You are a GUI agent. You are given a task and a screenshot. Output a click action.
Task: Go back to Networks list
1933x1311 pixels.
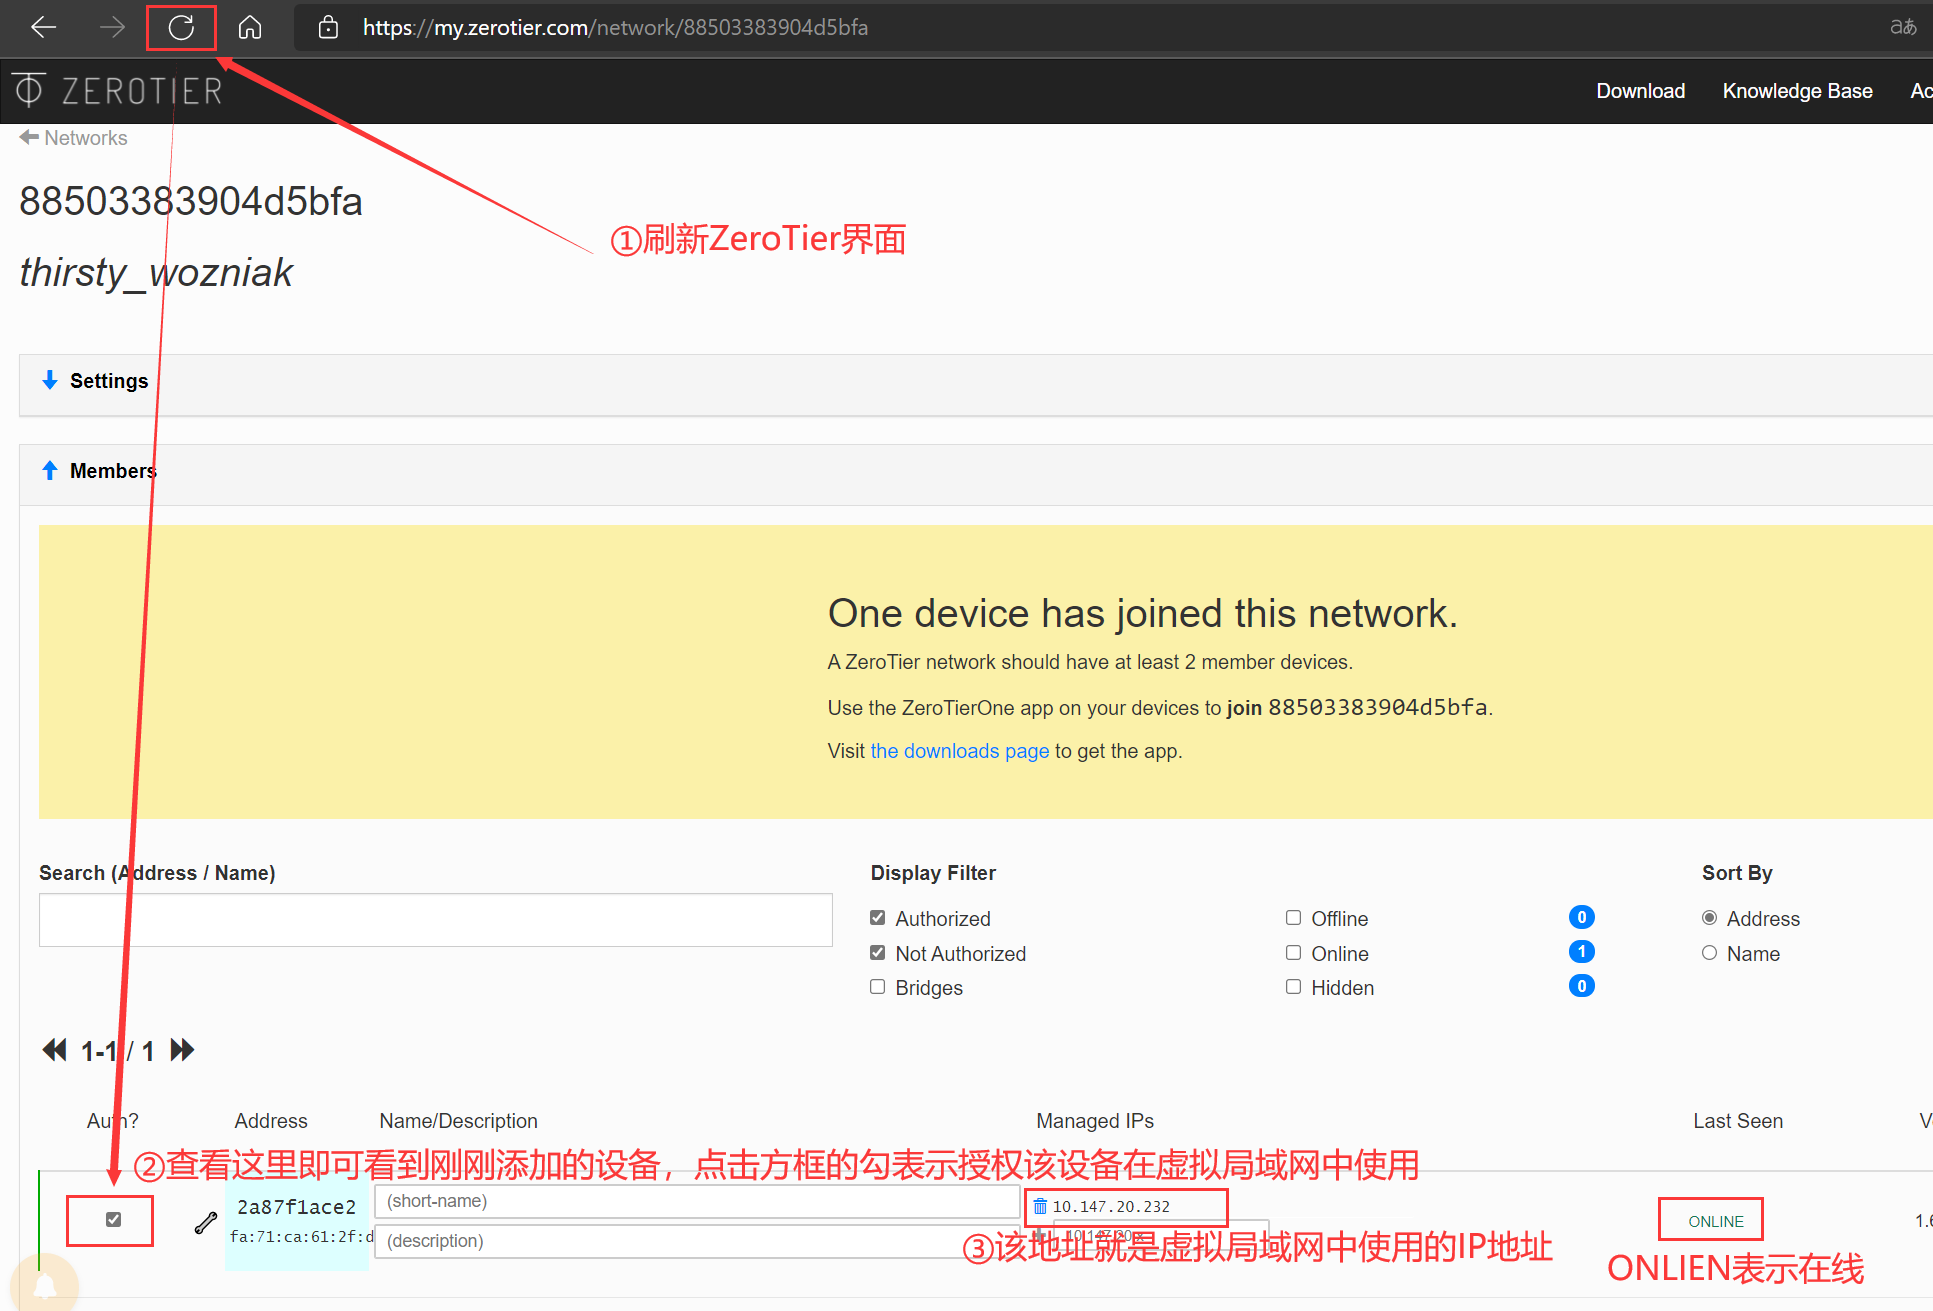(x=74, y=138)
